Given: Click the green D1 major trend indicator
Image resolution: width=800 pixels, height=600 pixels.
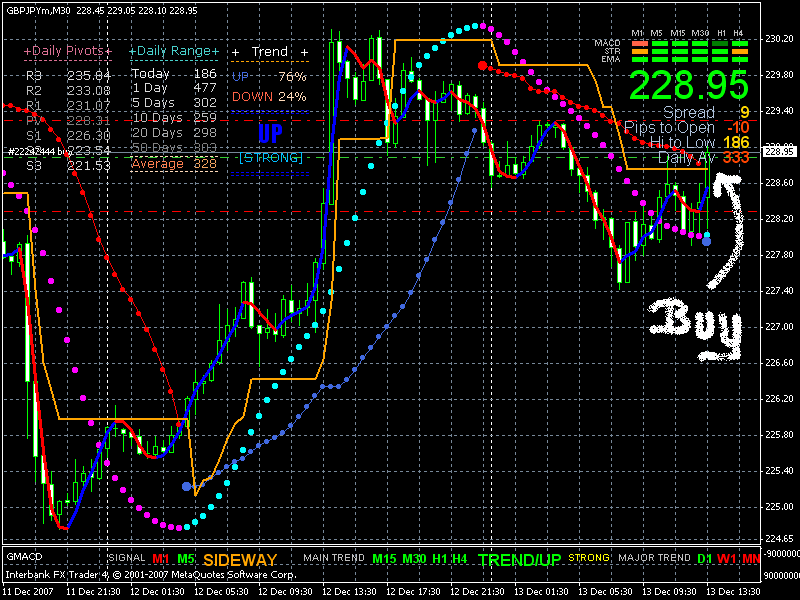Looking at the screenshot, I should 705,559.
